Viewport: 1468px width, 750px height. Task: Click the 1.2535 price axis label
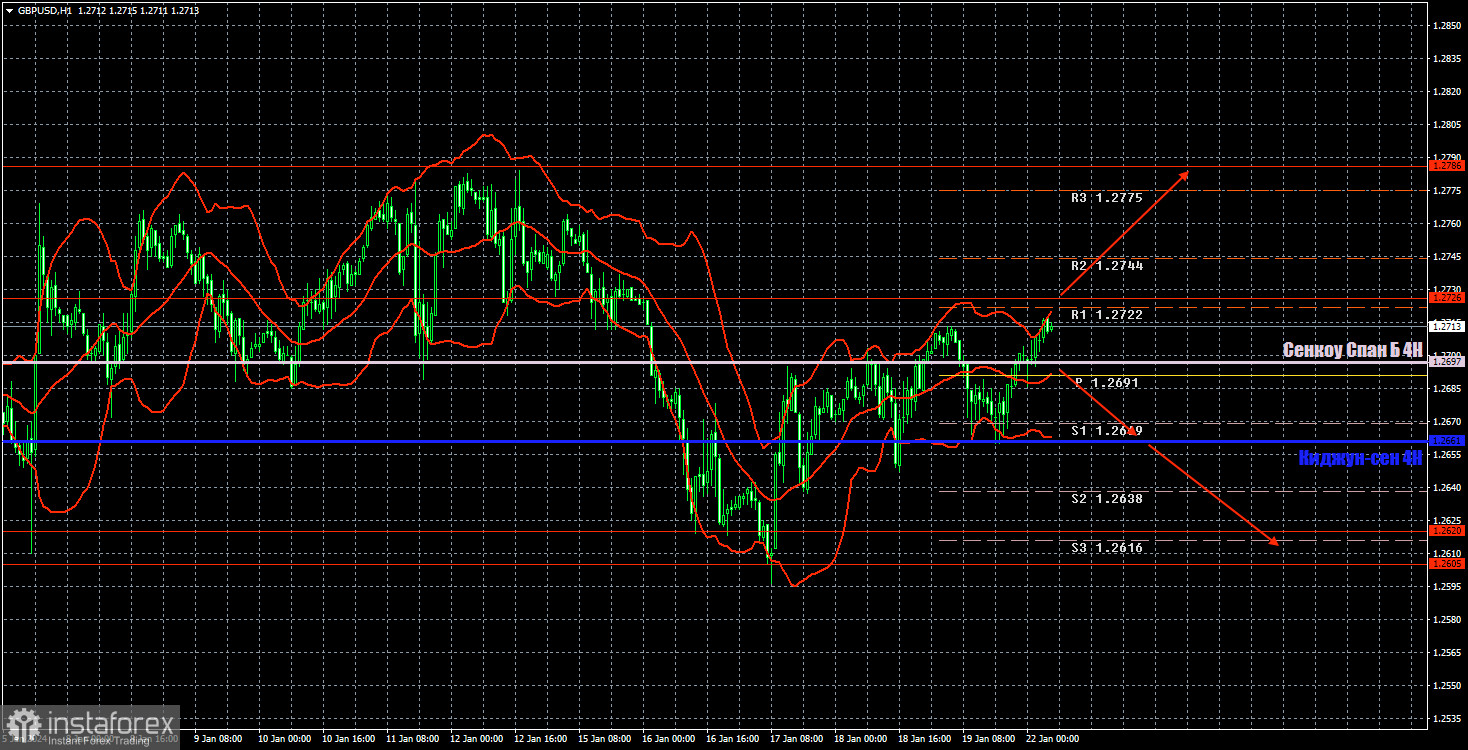pyautogui.click(x=1447, y=718)
